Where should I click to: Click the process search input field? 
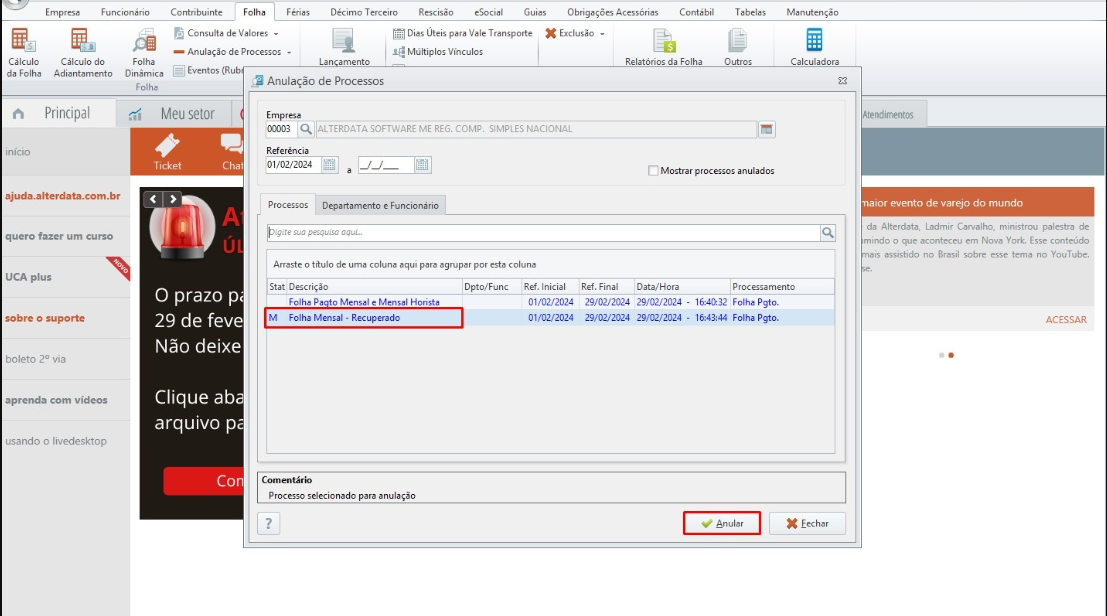[543, 232]
